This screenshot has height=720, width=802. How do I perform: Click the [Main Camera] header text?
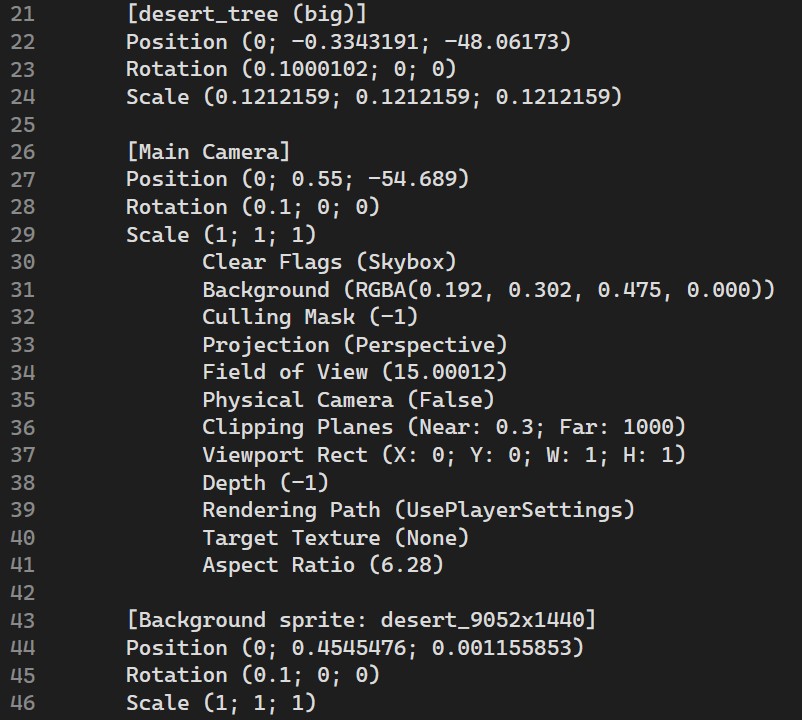tap(208, 152)
